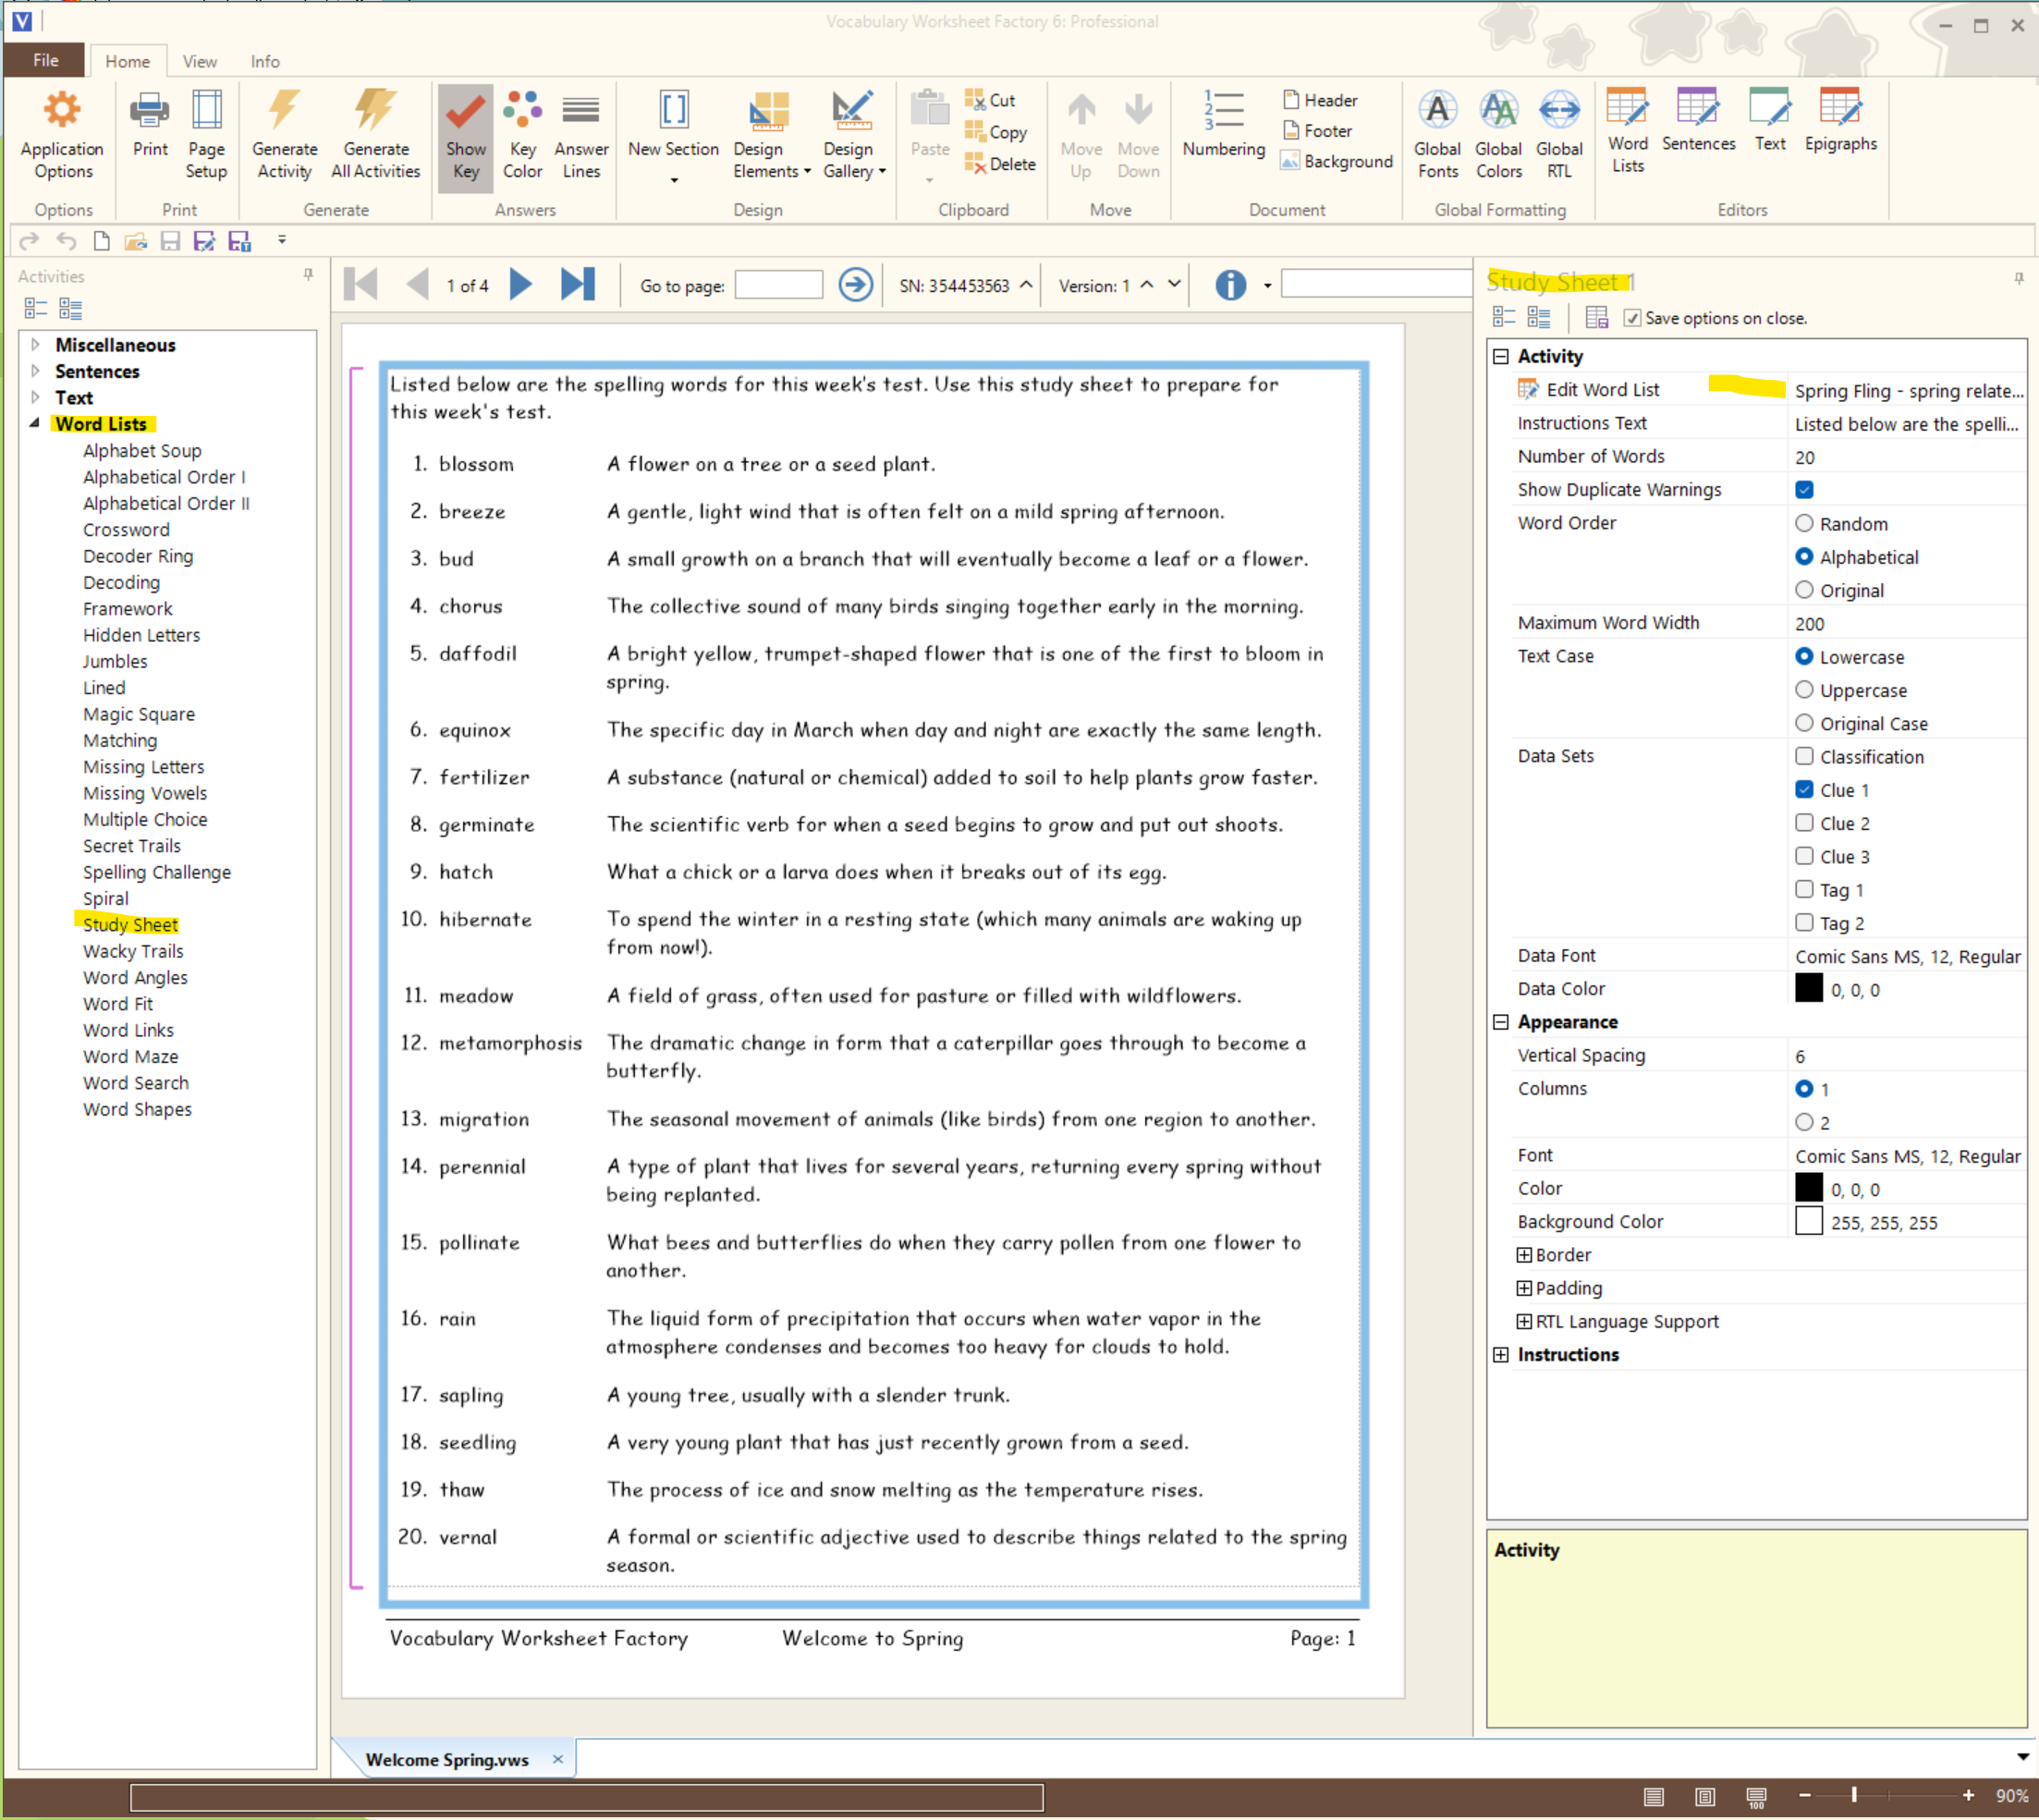Click the Generate Activity lightning icon

[x=284, y=112]
